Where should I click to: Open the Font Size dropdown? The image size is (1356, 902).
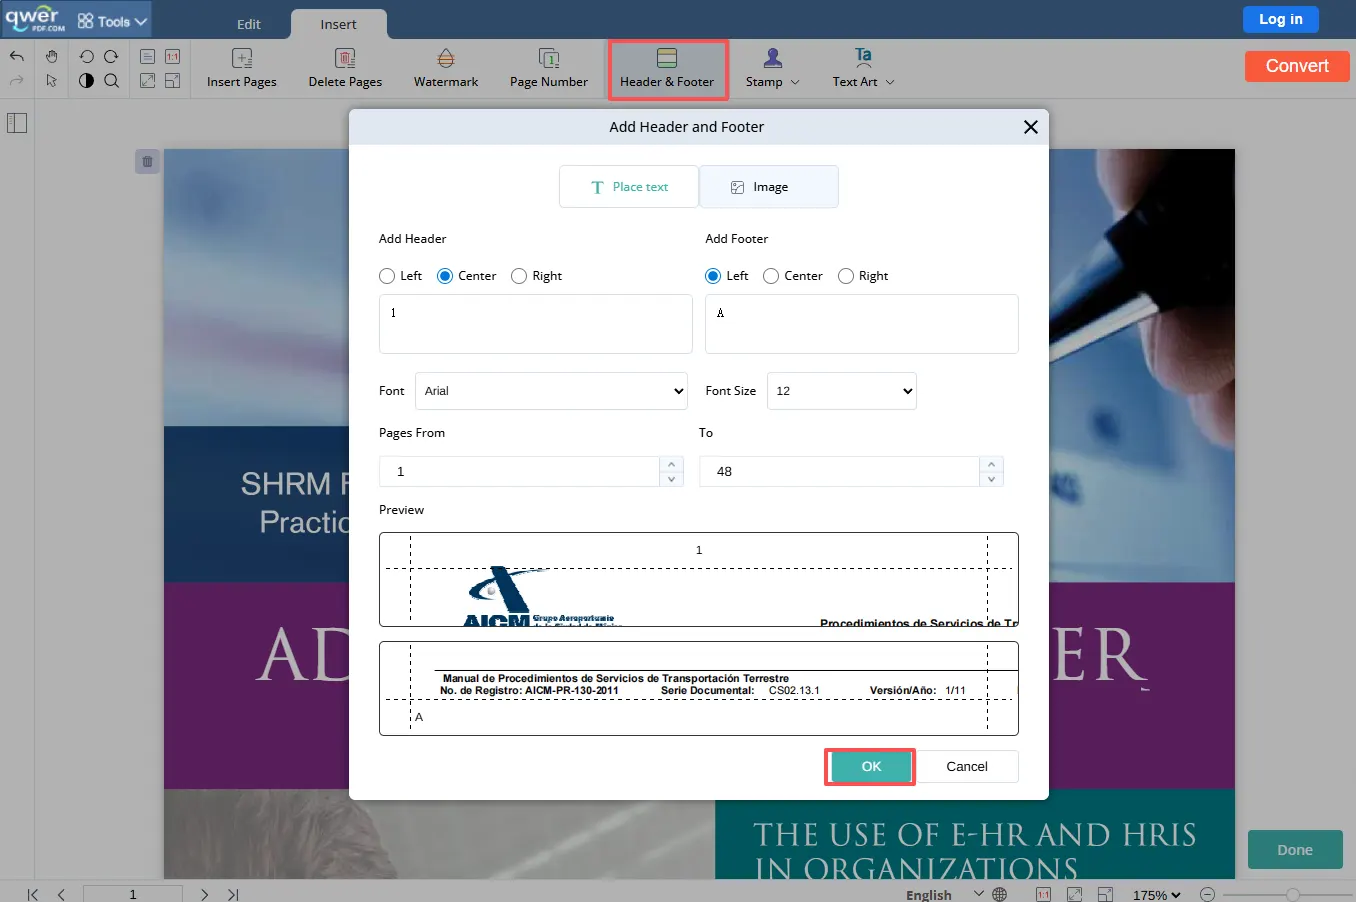(x=842, y=391)
